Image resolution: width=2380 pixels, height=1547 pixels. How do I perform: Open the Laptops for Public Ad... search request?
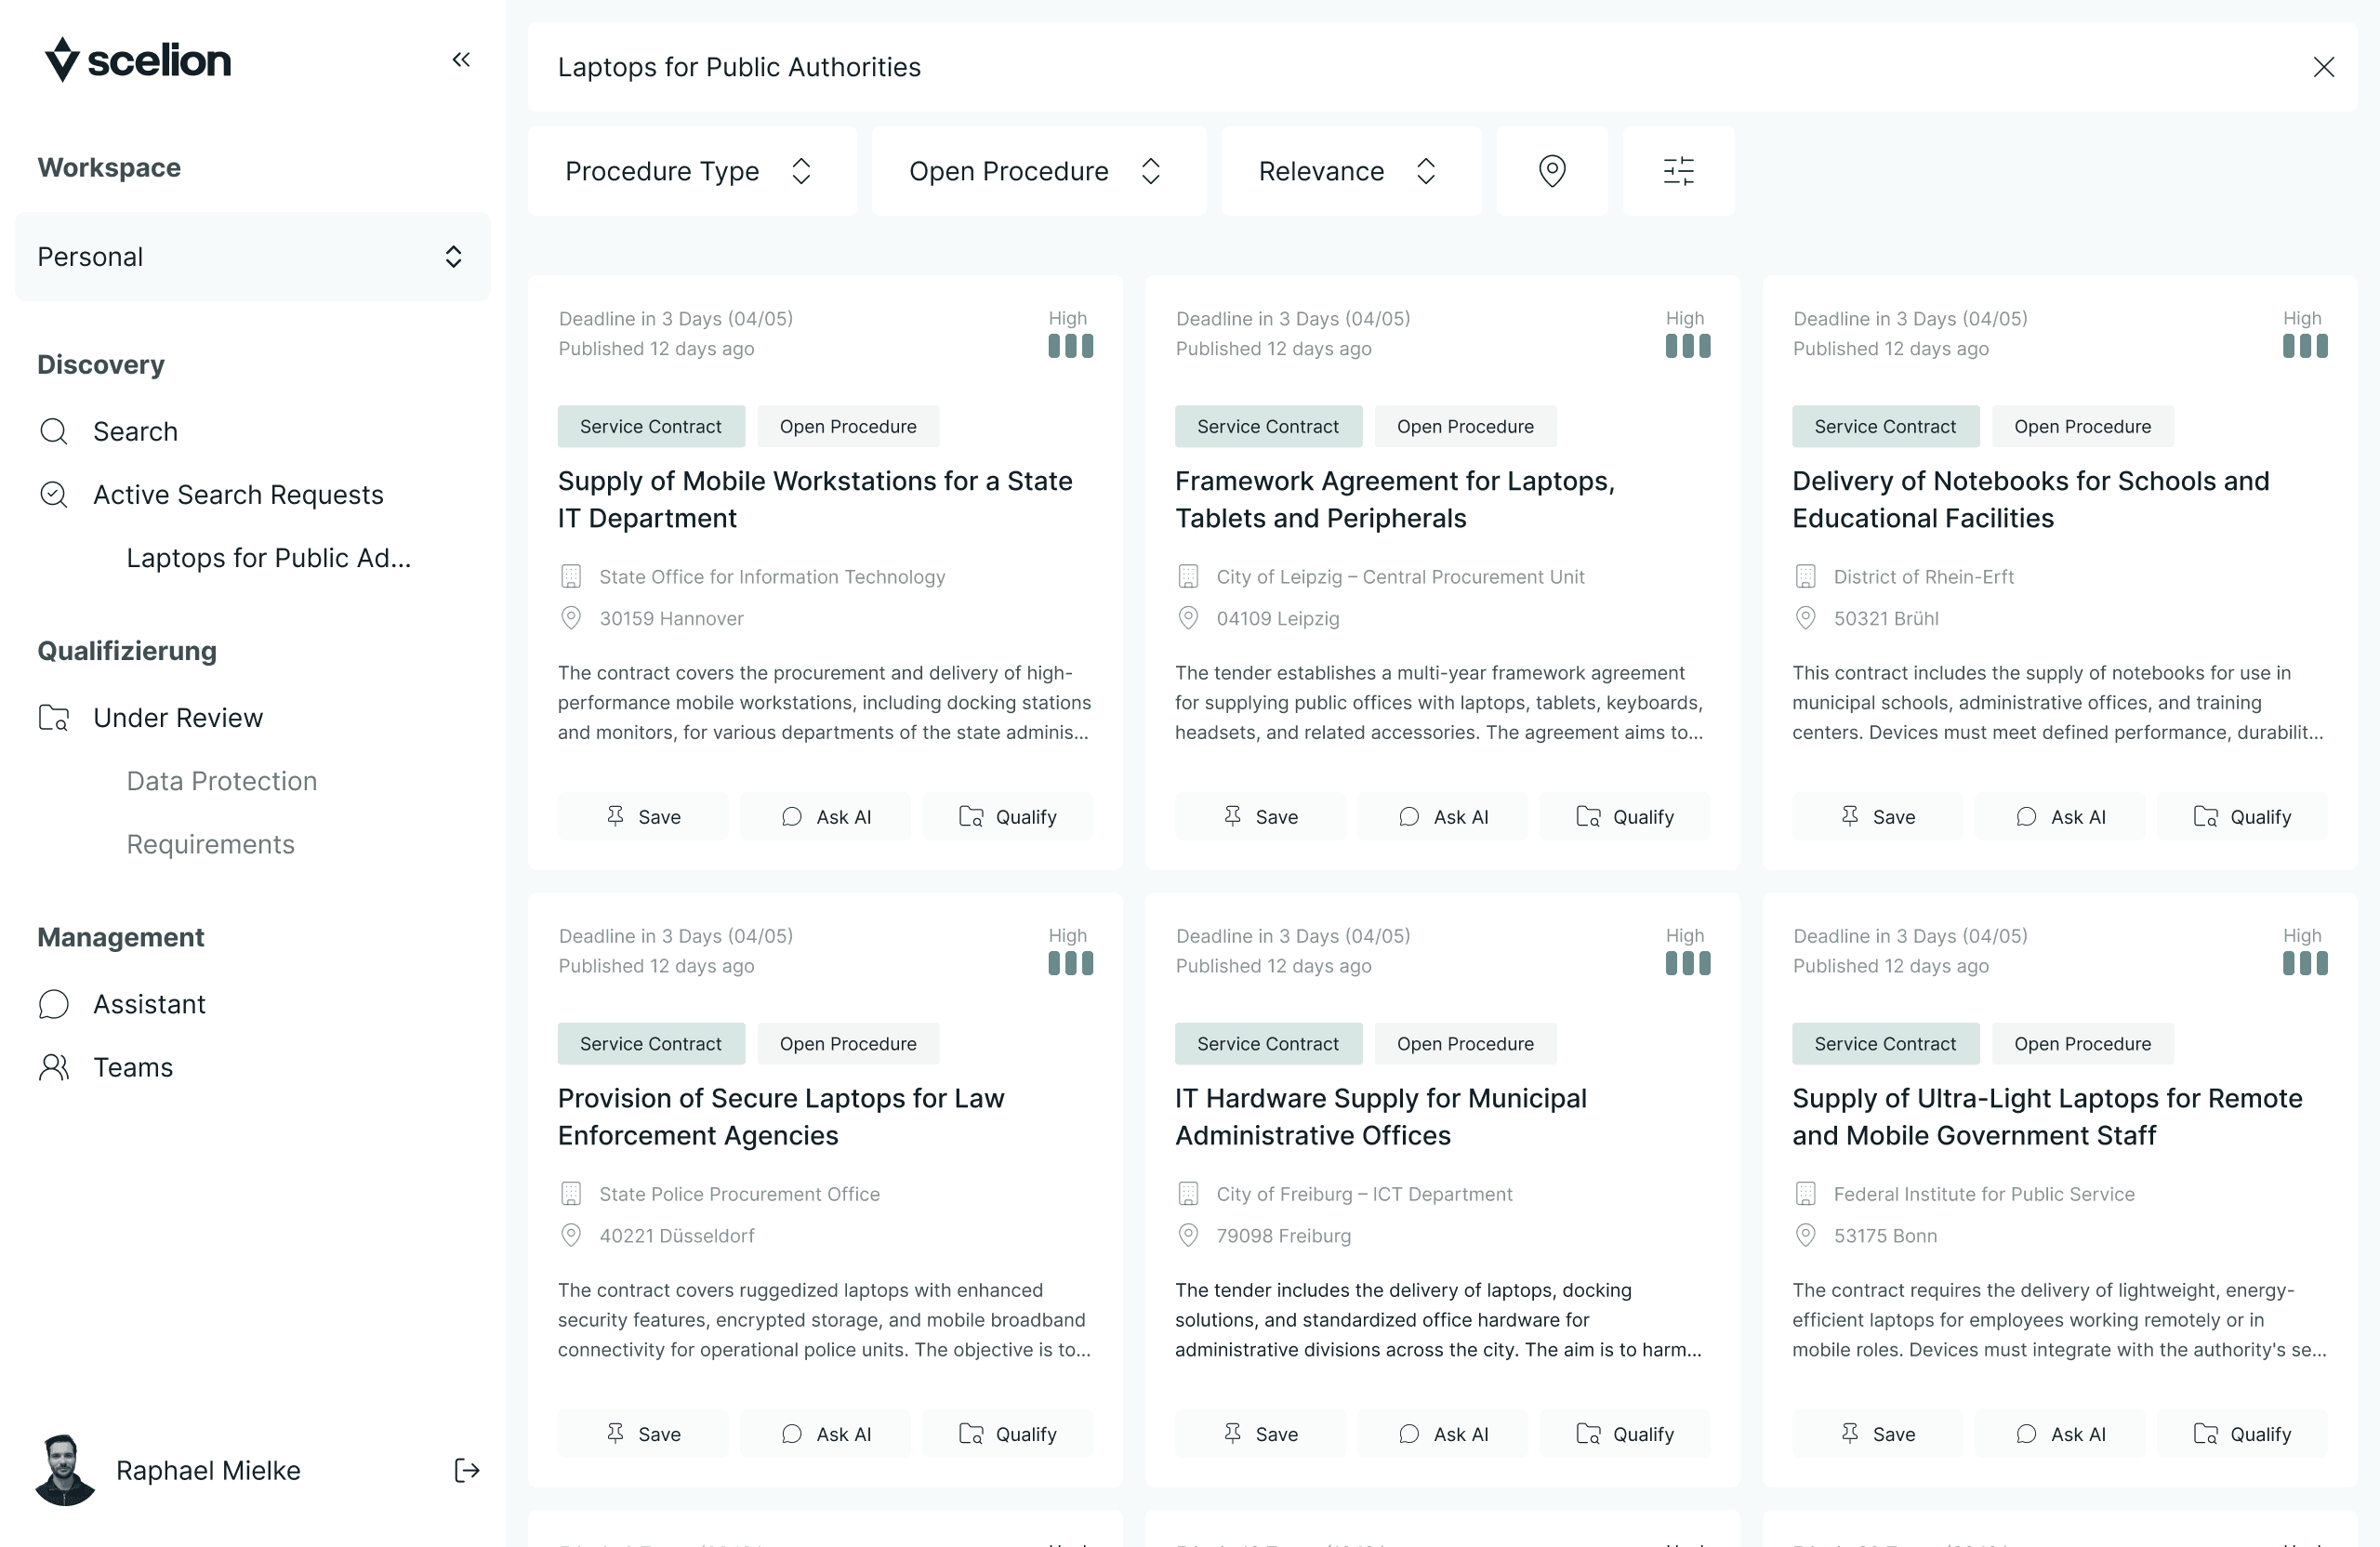(269, 557)
